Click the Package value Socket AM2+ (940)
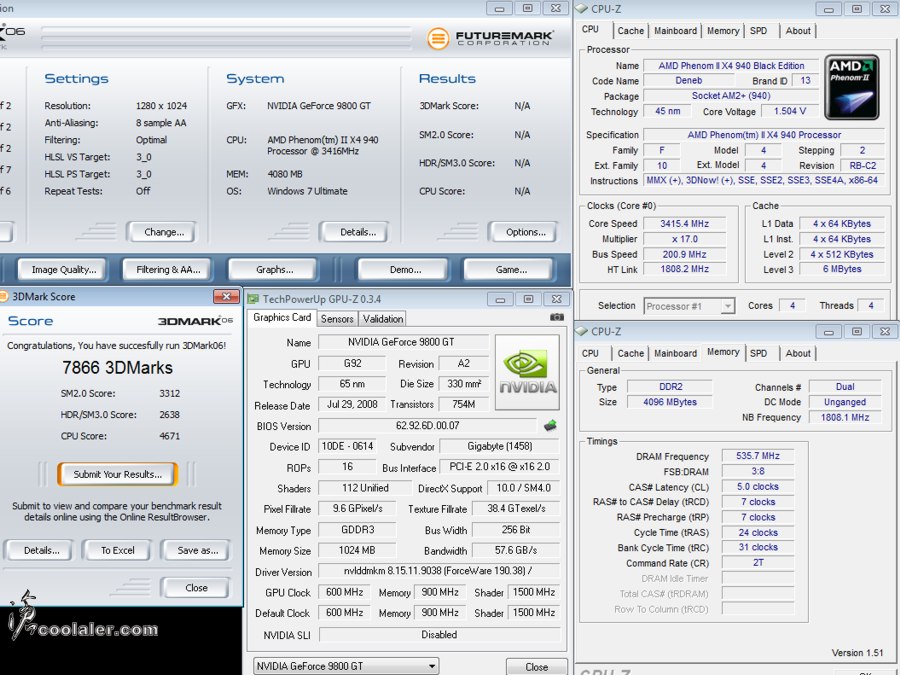Viewport: 900px width, 675px height. pos(731,96)
